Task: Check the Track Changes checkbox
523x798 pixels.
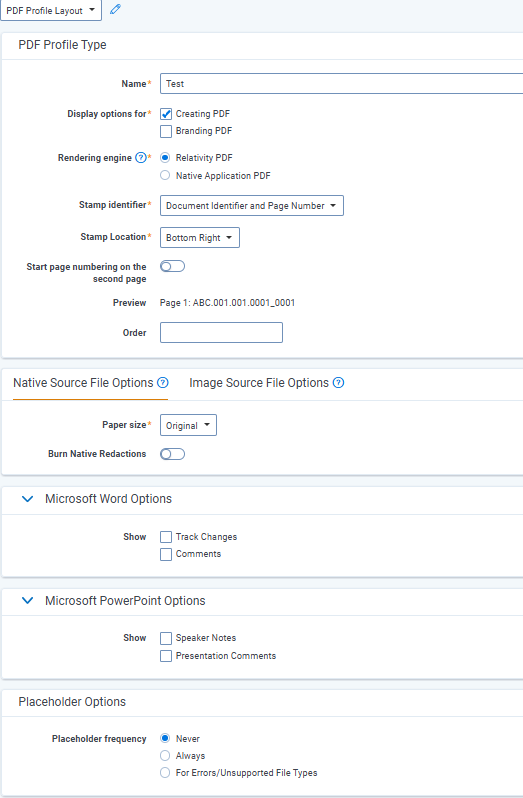Action: tap(166, 537)
